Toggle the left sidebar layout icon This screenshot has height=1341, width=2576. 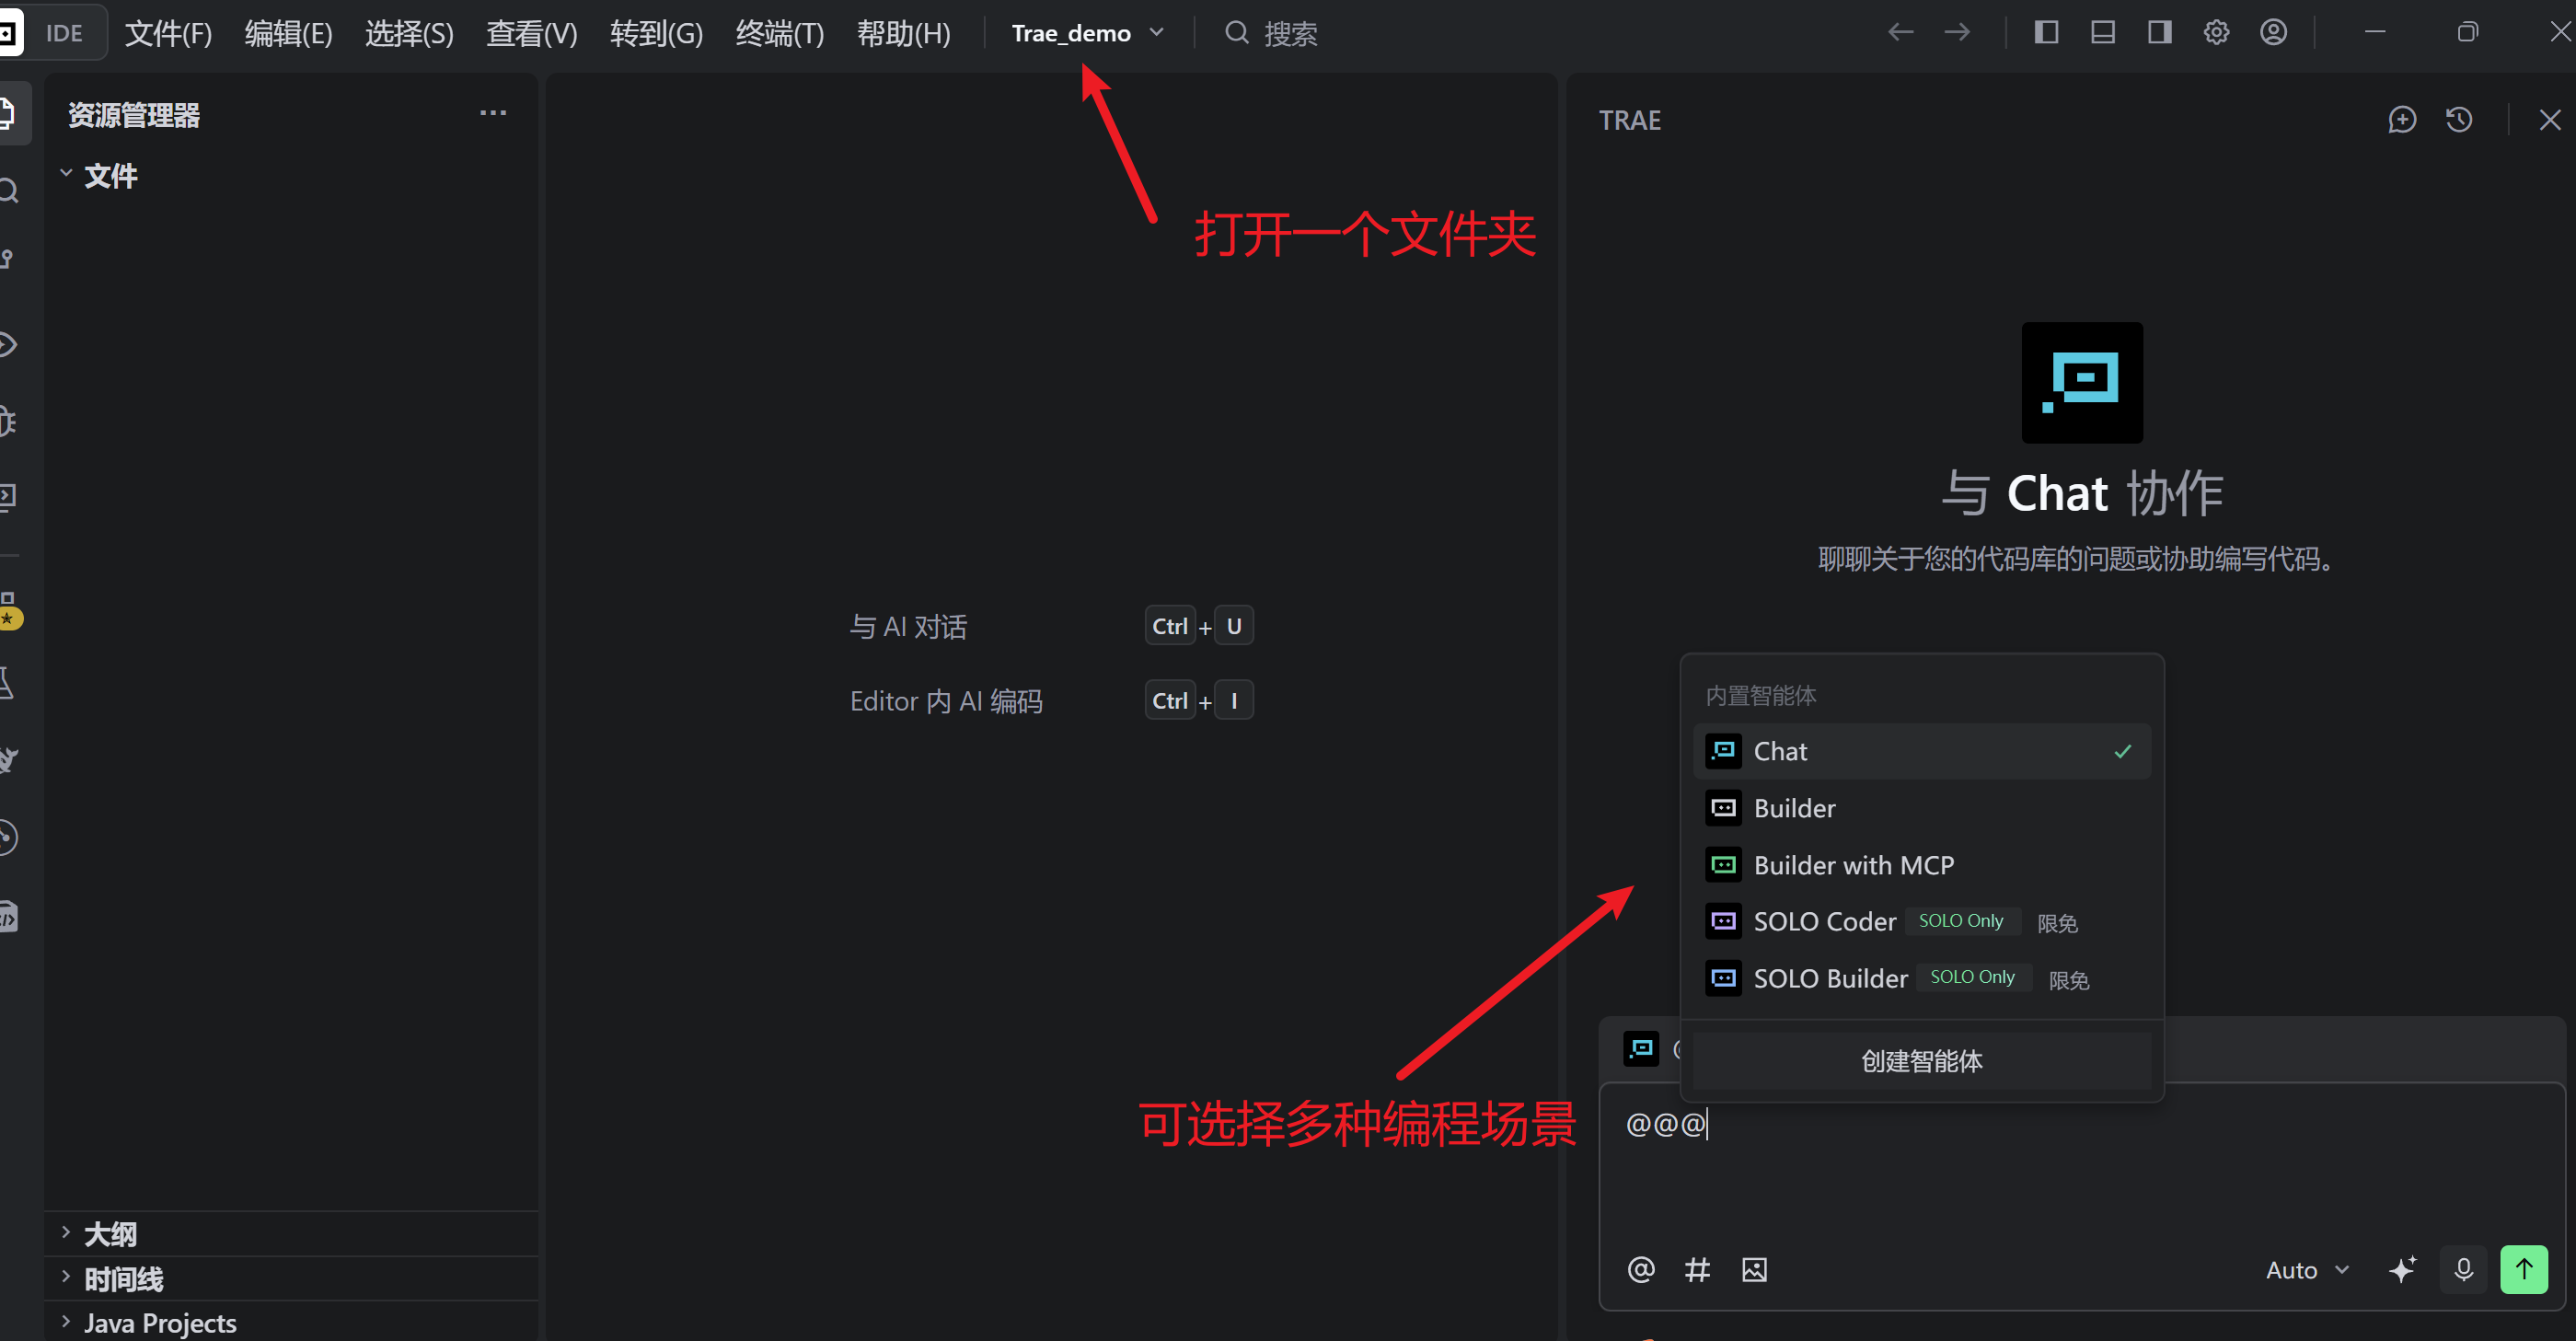[x=2046, y=33]
